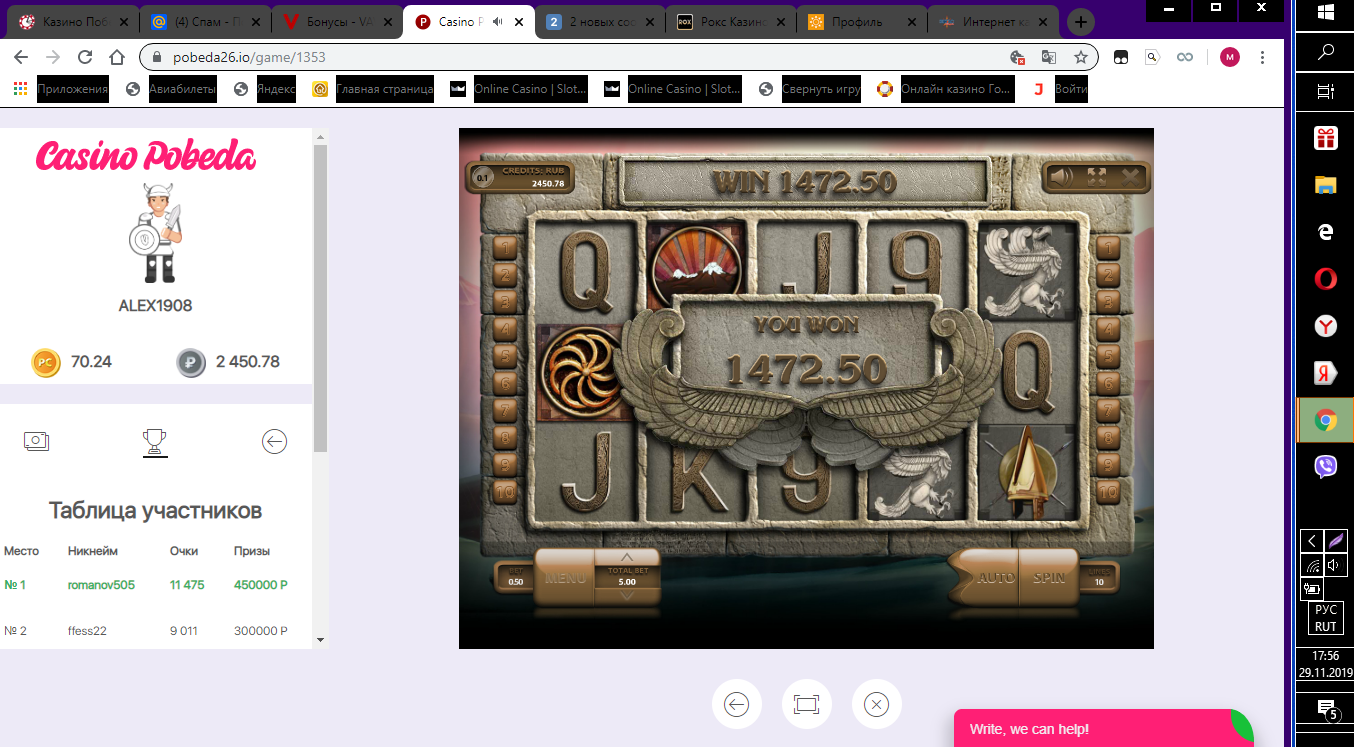Open Google Translate icon in the address bar
Image resolution: width=1354 pixels, height=747 pixels.
pos(1048,57)
